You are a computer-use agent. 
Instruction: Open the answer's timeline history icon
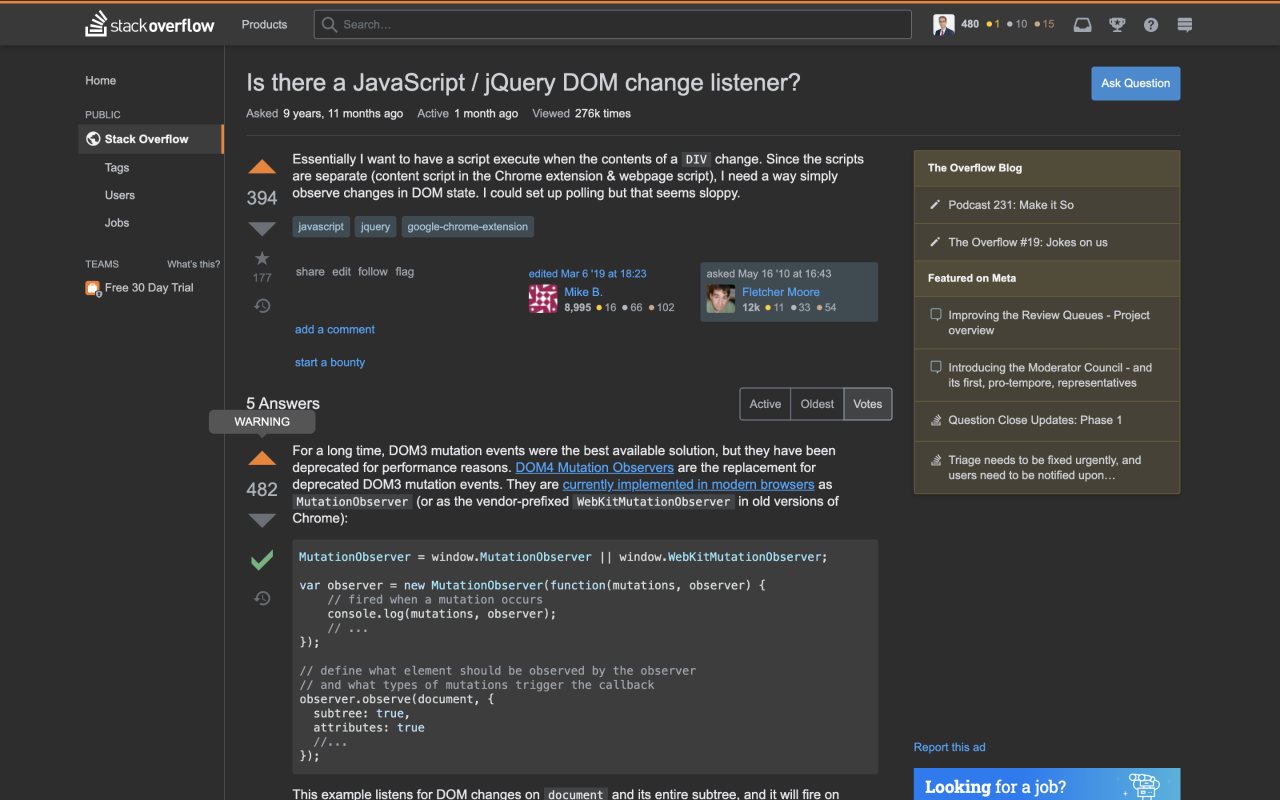click(262, 598)
